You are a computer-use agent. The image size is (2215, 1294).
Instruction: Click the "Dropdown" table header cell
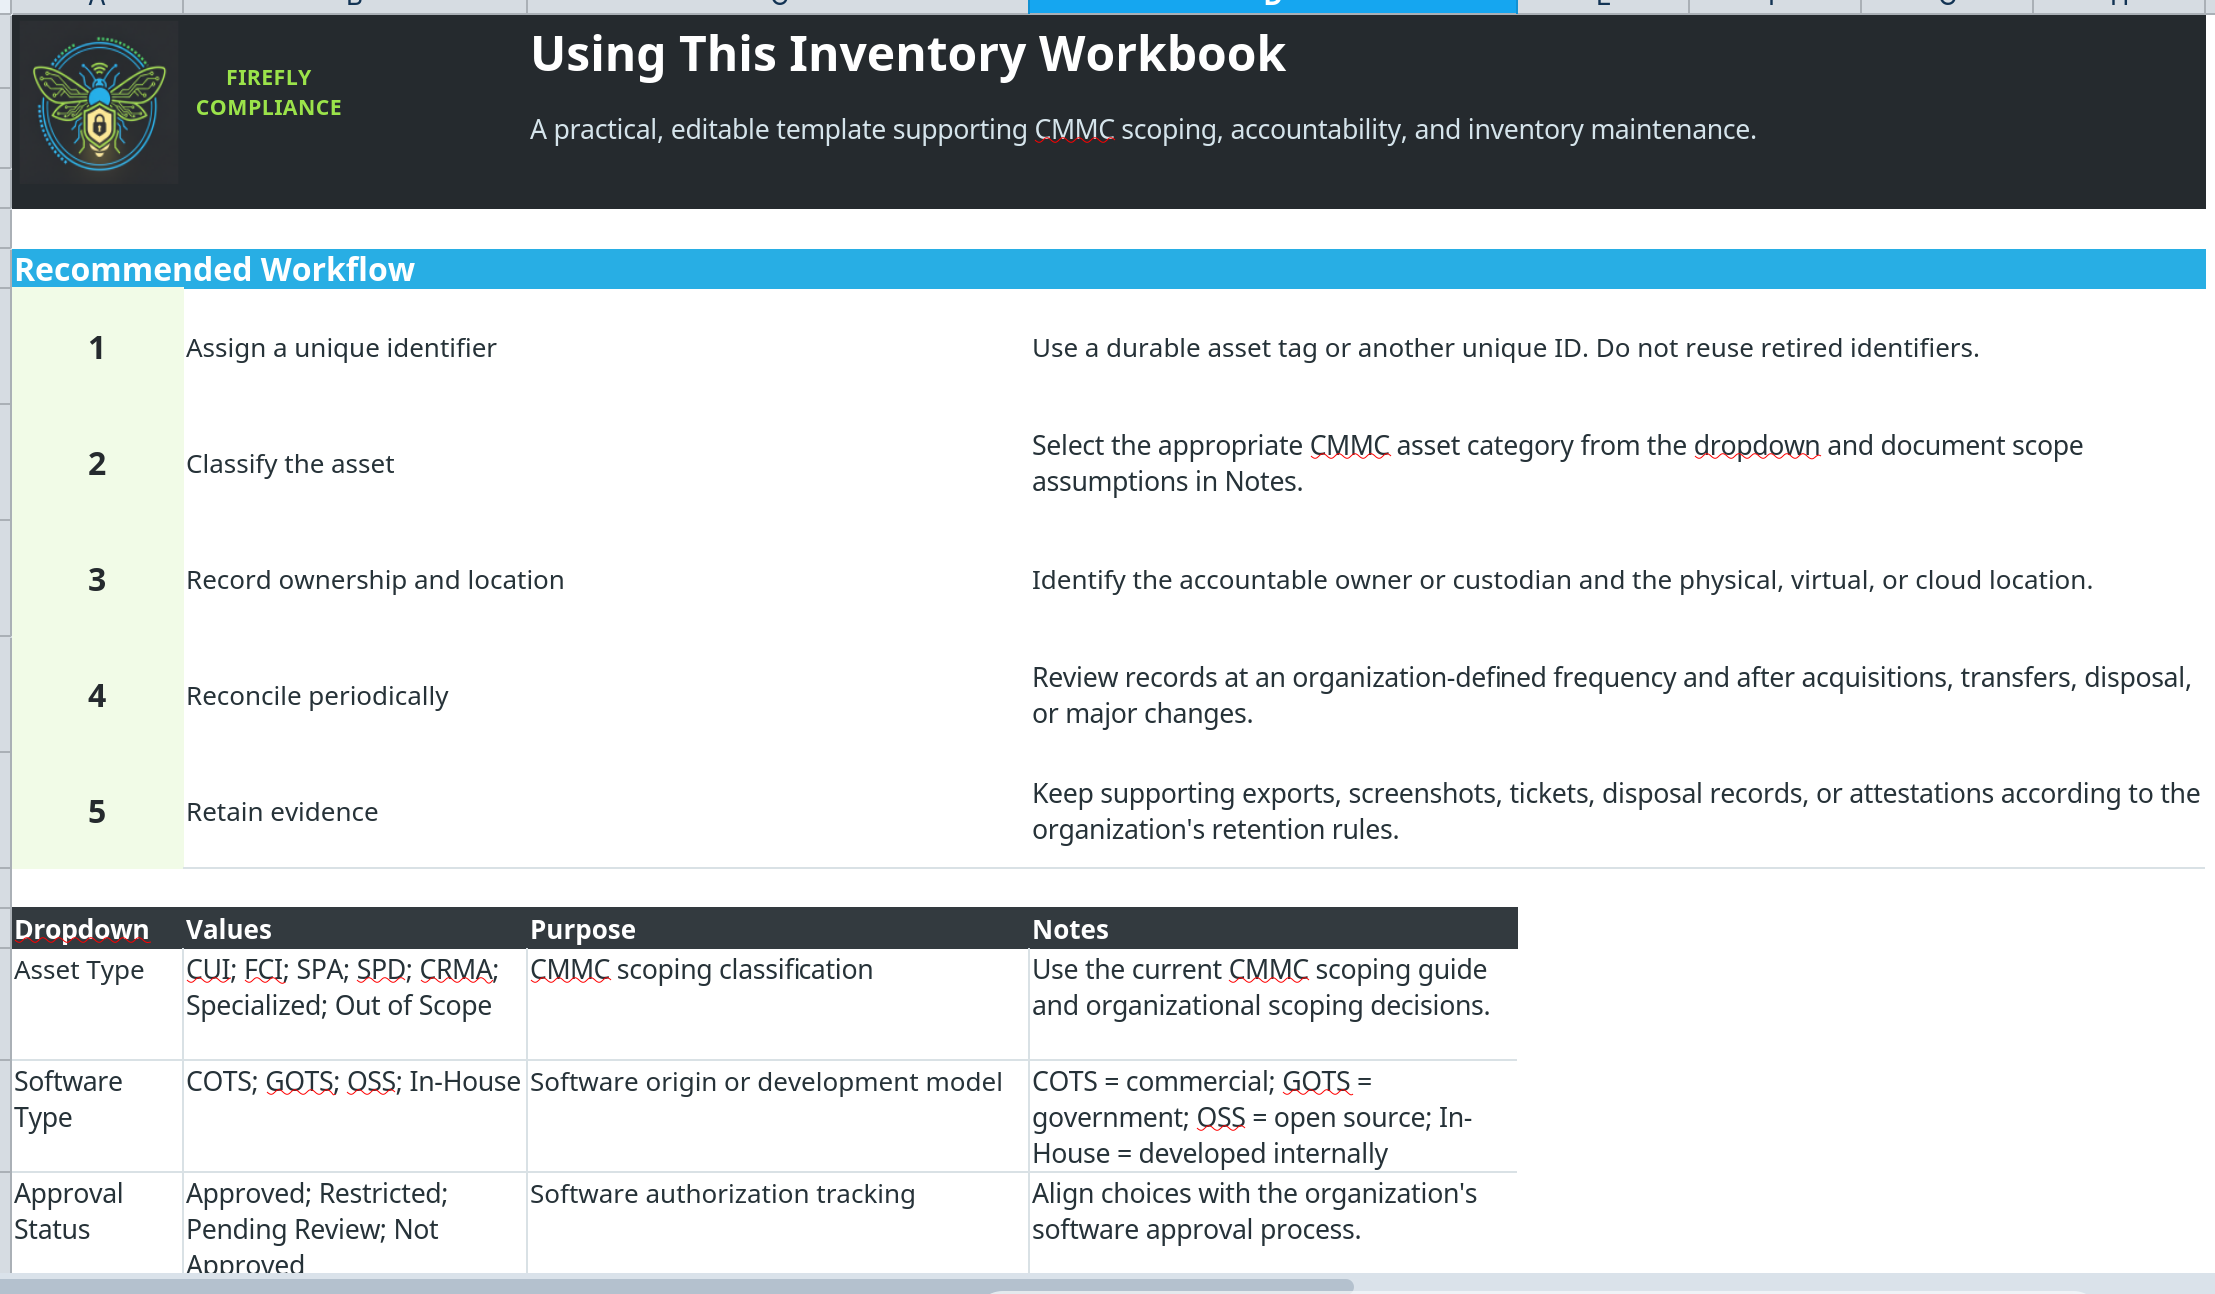click(x=97, y=929)
